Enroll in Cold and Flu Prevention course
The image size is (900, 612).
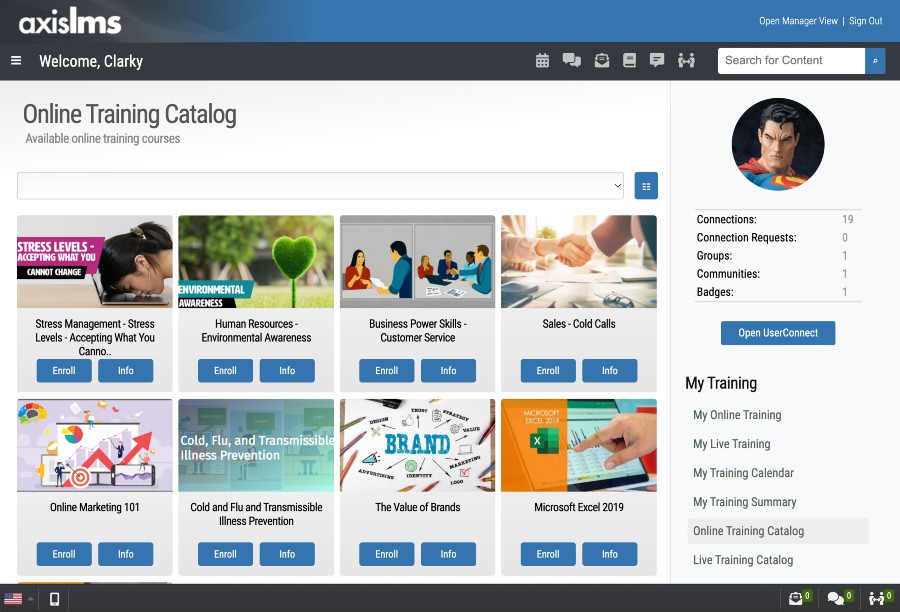tap(225, 554)
